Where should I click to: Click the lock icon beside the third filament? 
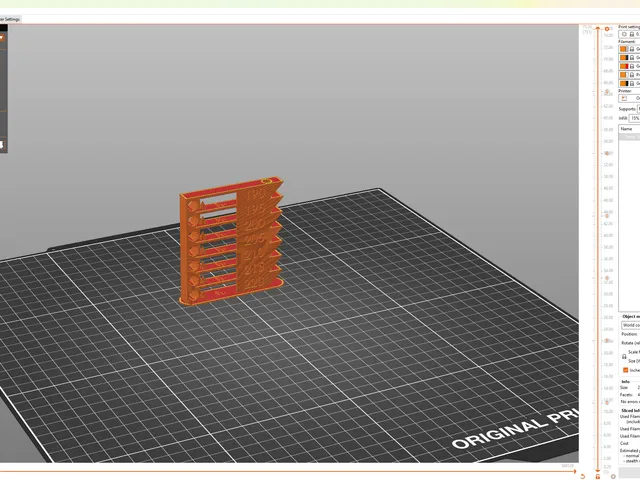(x=632, y=66)
